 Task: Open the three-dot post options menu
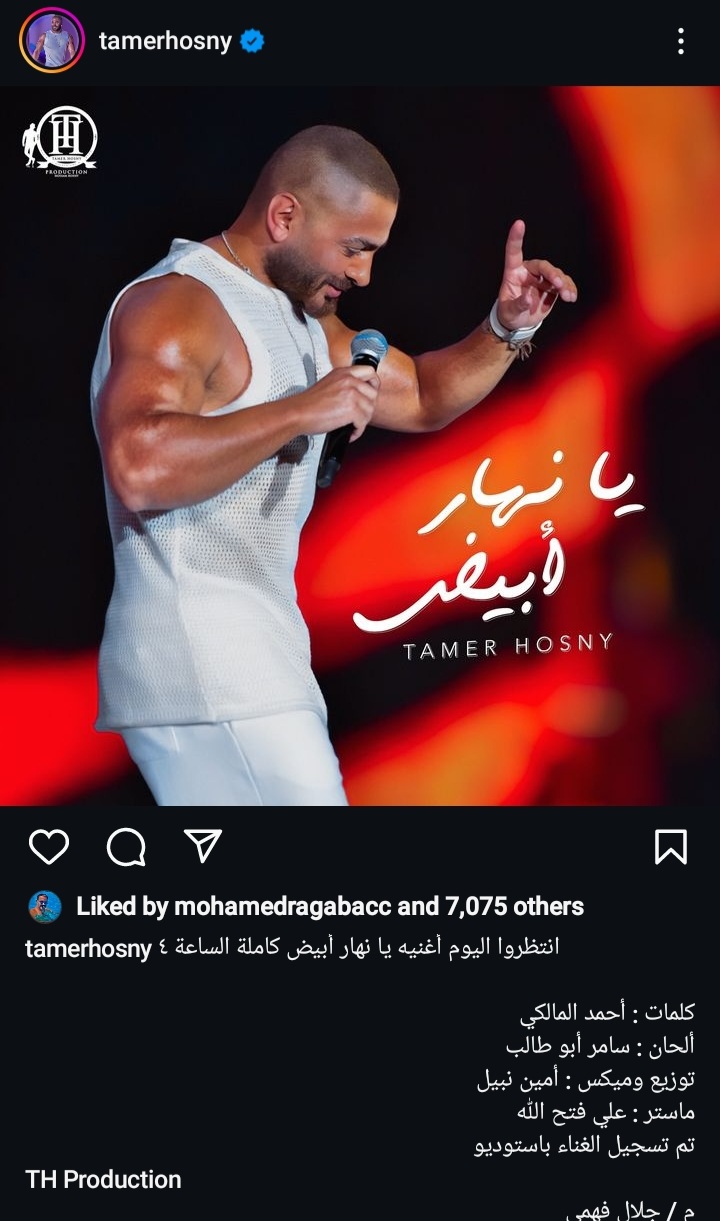[681, 41]
